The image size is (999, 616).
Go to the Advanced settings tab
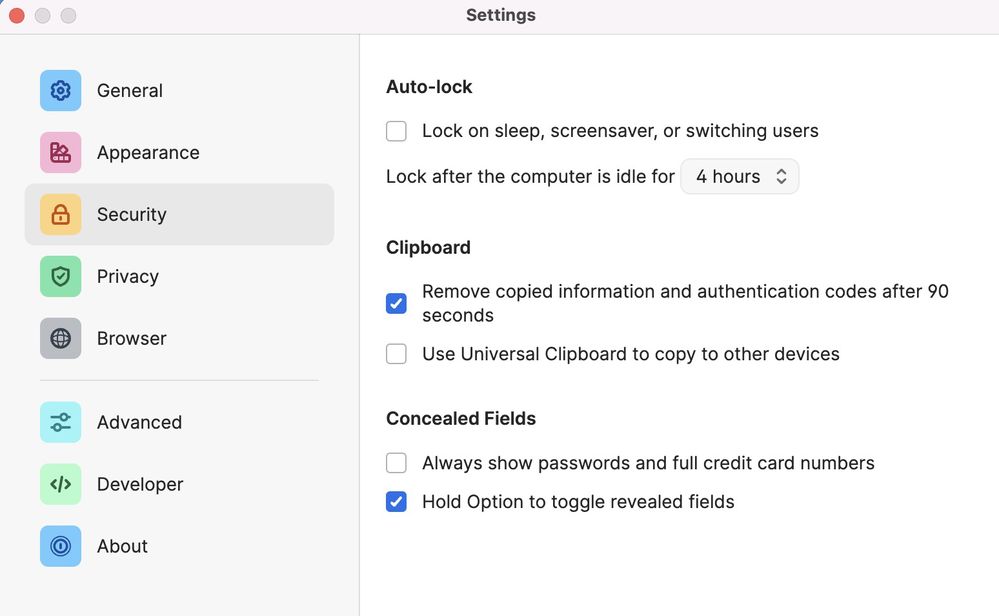tap(139, 422)
